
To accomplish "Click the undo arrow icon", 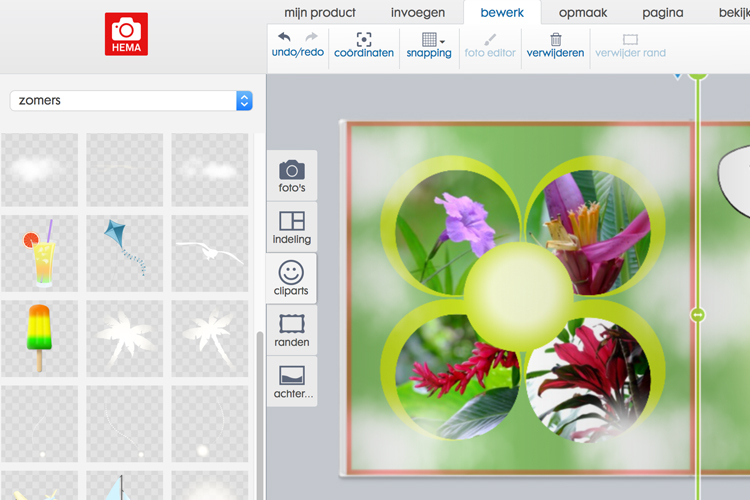I will coord(285,37).
